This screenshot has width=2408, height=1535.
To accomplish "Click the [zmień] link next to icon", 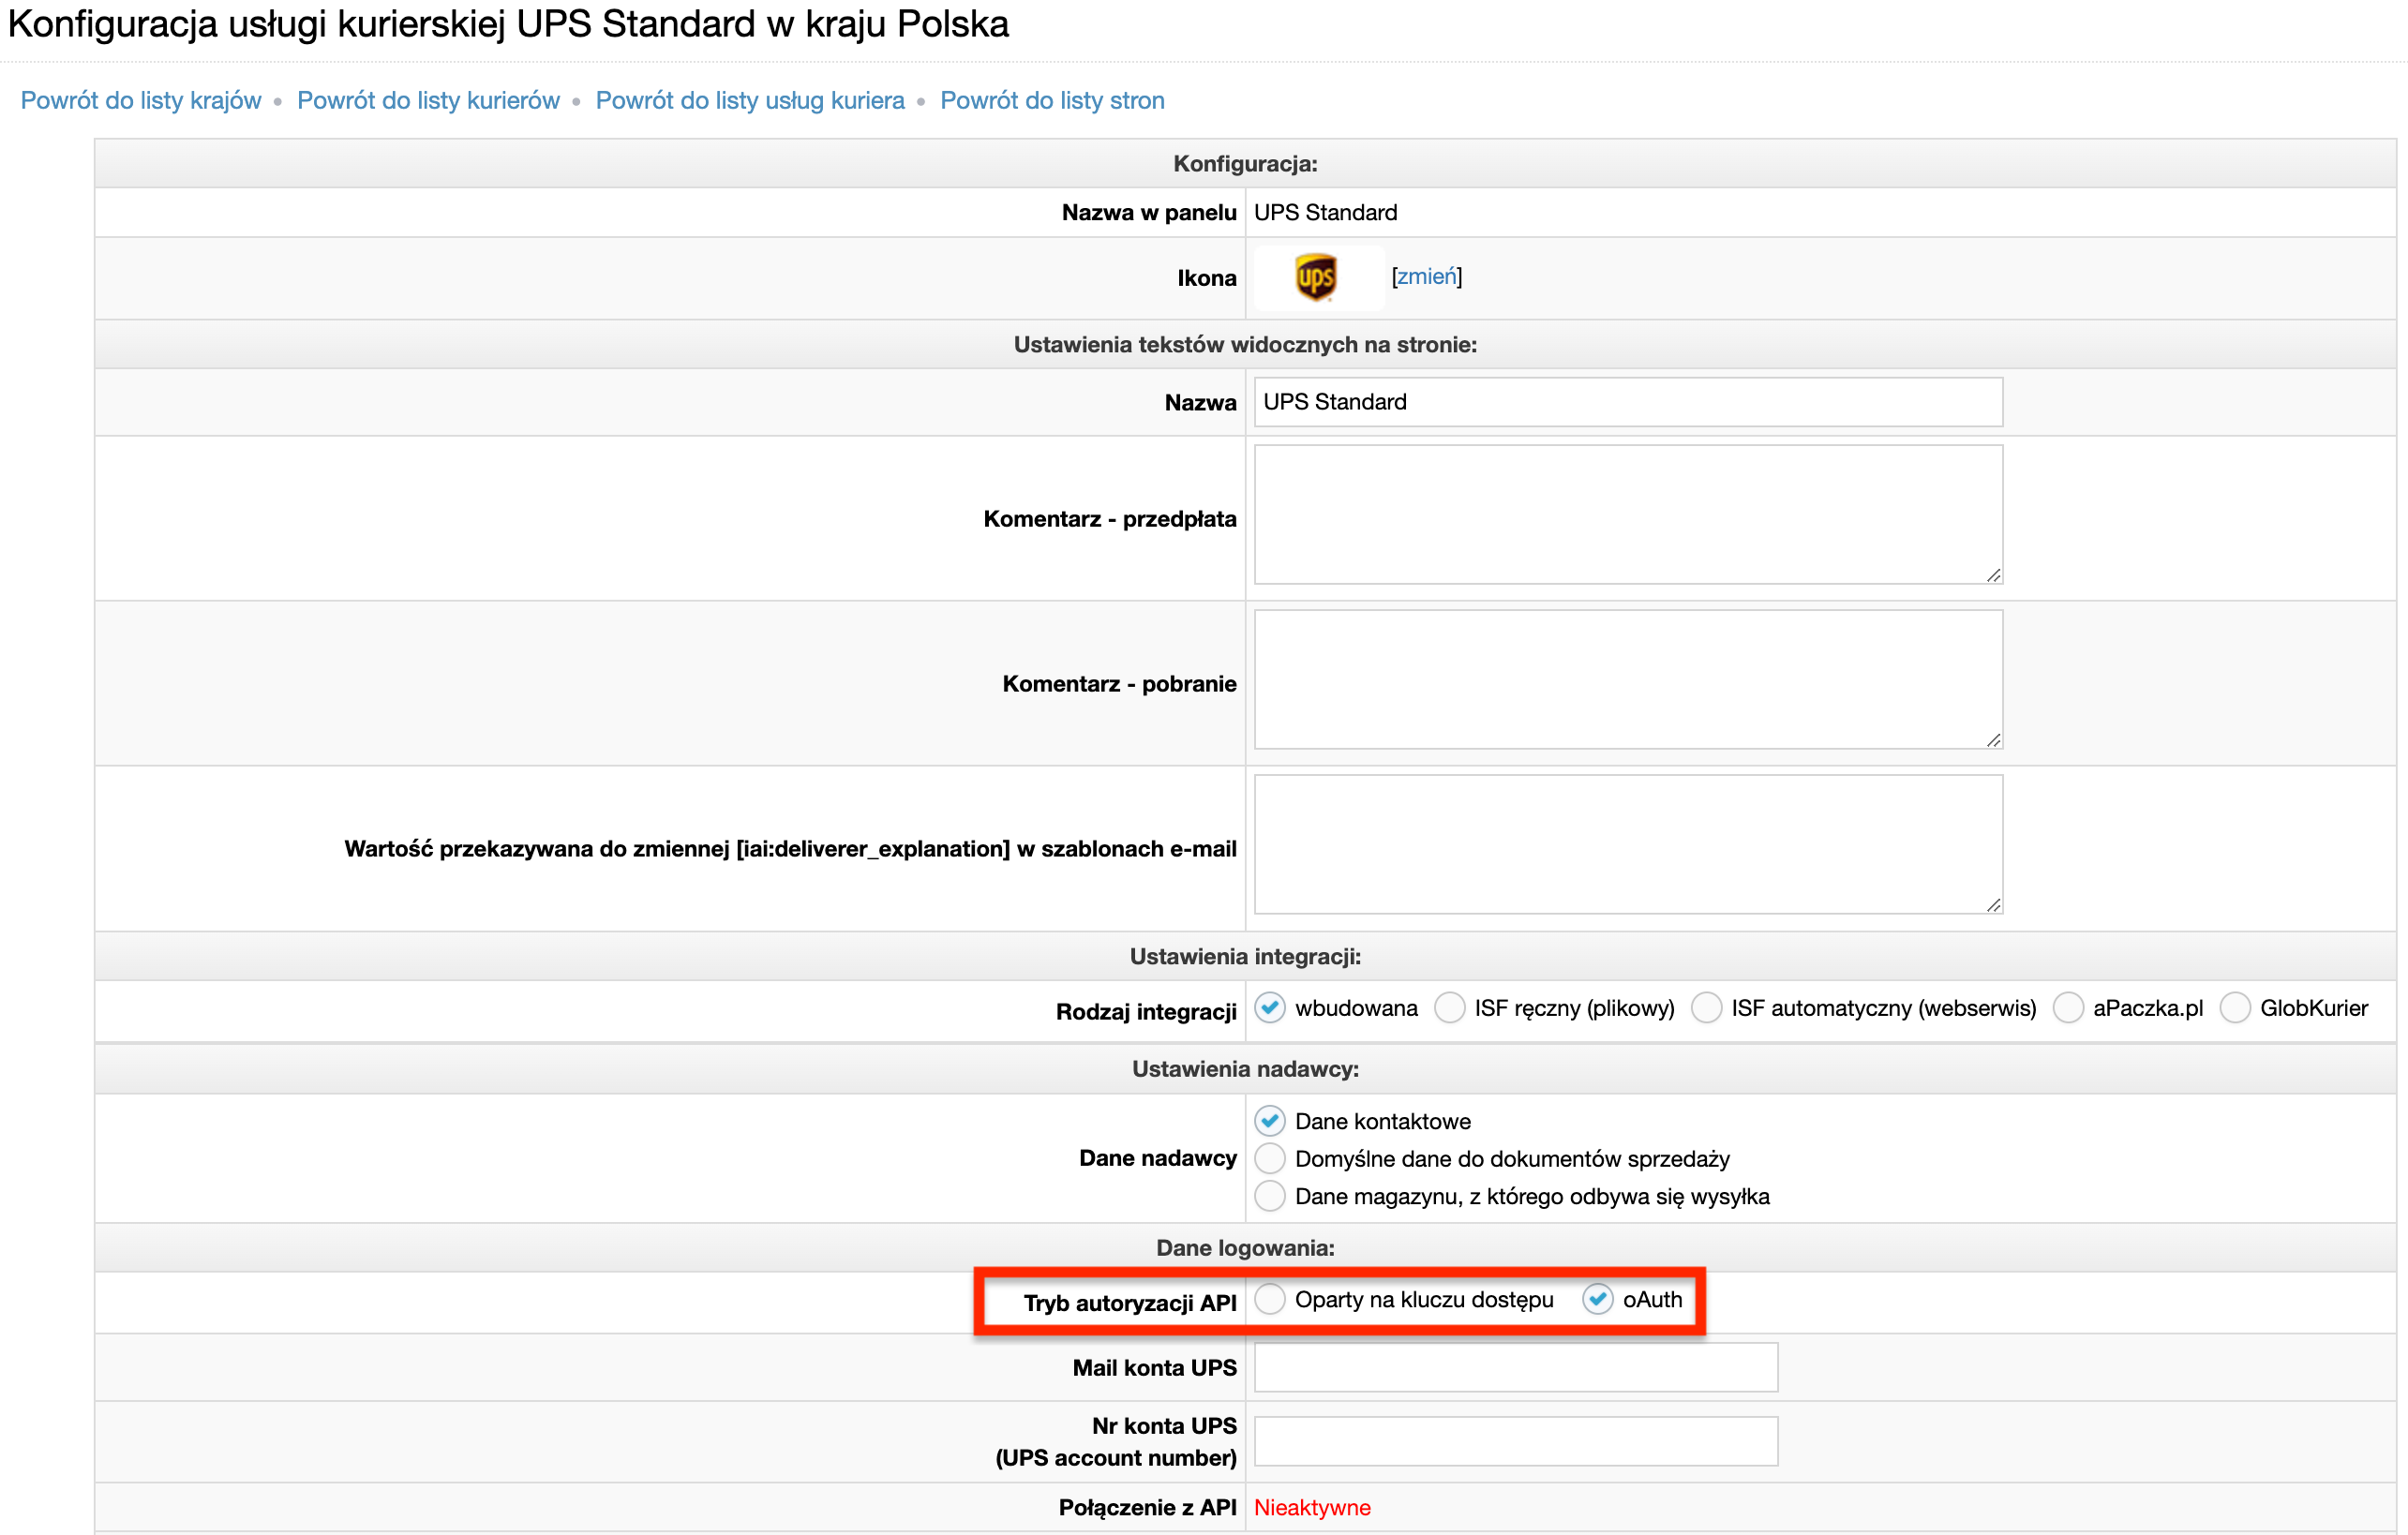I will (x=1426, y=276).
